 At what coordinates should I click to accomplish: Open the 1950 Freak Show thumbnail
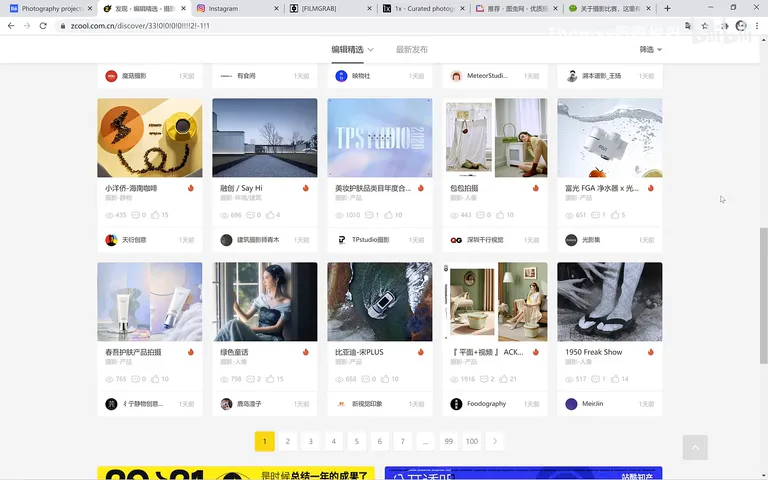point(610,302)
